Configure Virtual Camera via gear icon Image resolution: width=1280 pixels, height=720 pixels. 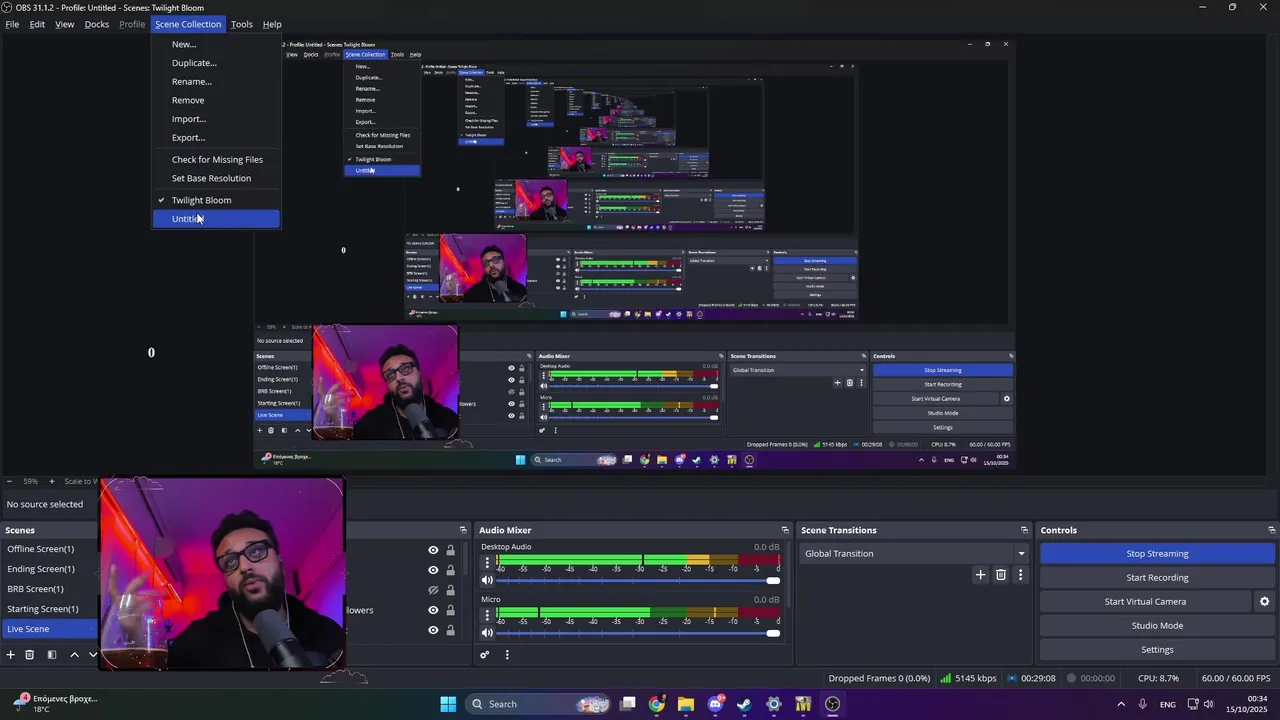pyautogui.click(x=1264, y=602)
